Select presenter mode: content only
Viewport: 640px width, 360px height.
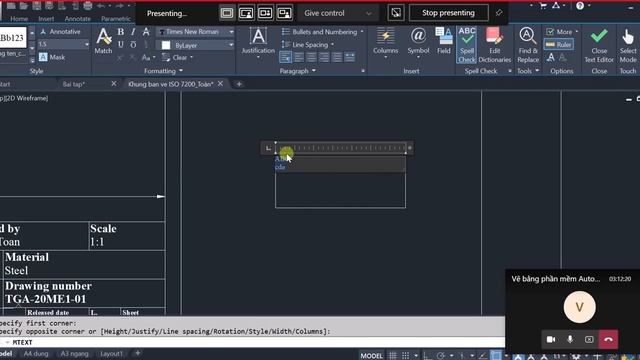(x=227, y=13)
